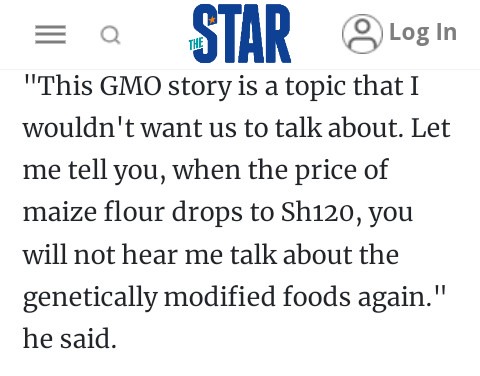Click the orange star inside the logo
Image resolution: width=480 pixels, height=376 pixels.
[212, 21]
